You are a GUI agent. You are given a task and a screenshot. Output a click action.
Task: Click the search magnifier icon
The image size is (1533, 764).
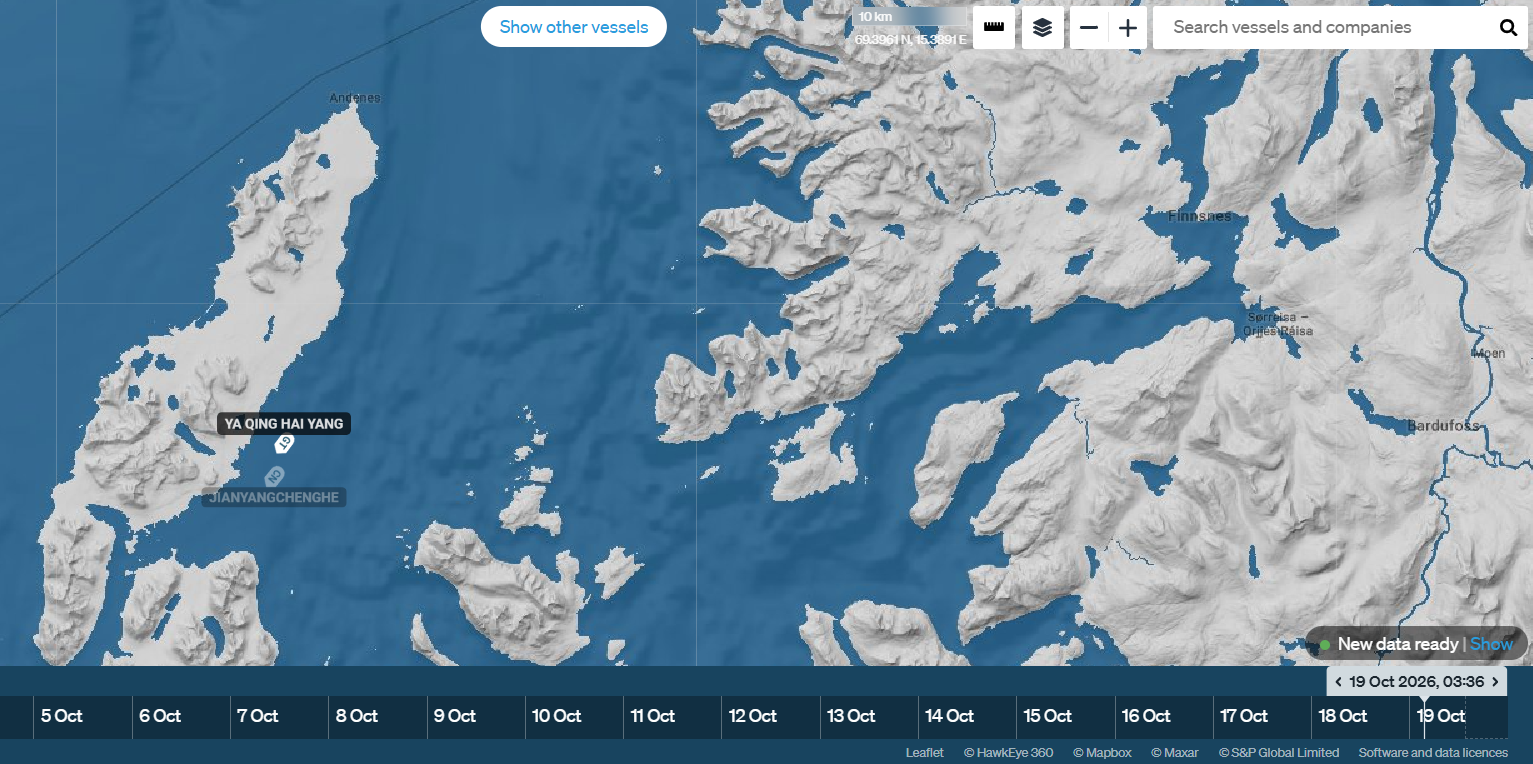pos(1508,28)
